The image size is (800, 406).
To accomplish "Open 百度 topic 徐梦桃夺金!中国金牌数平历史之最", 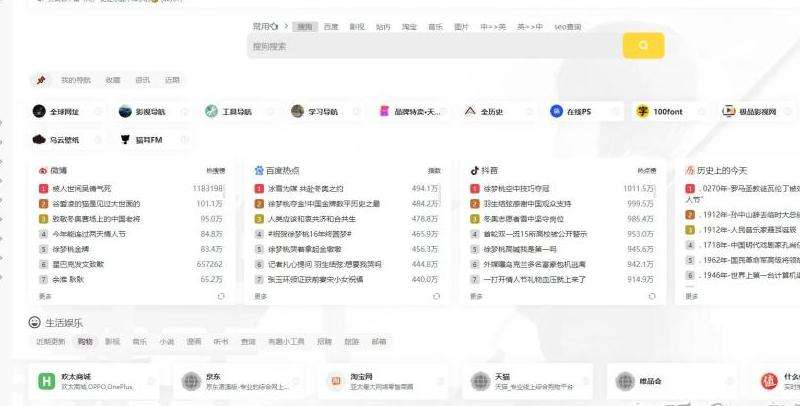I will click(324, 204).
